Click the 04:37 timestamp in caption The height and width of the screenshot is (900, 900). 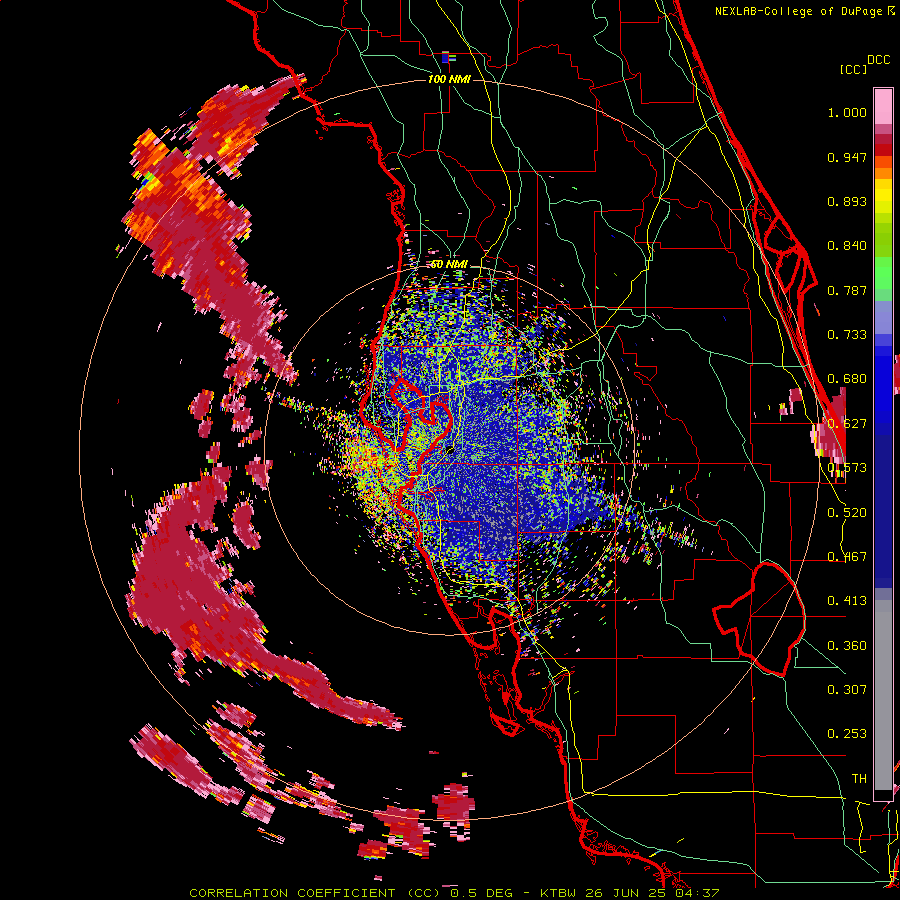[696, 893]
